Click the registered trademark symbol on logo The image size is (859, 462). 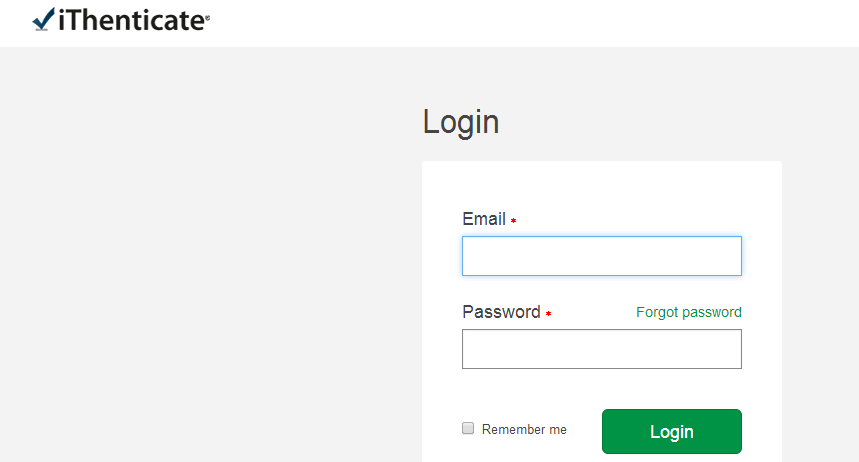[x=207, y=15]
